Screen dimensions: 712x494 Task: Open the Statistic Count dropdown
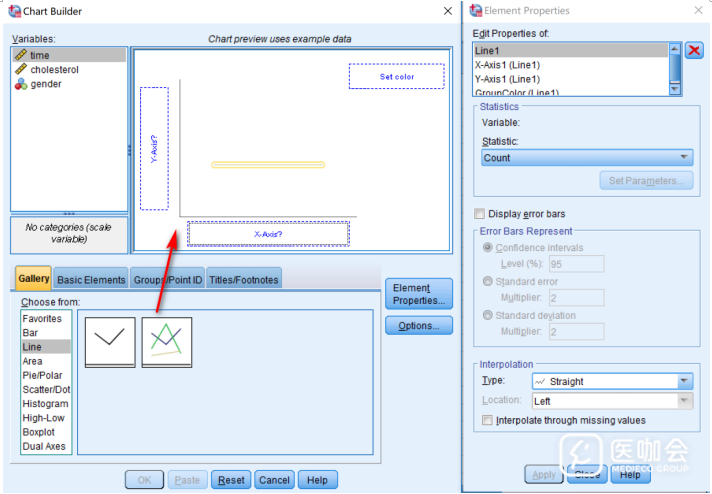[x=587, y=157]
